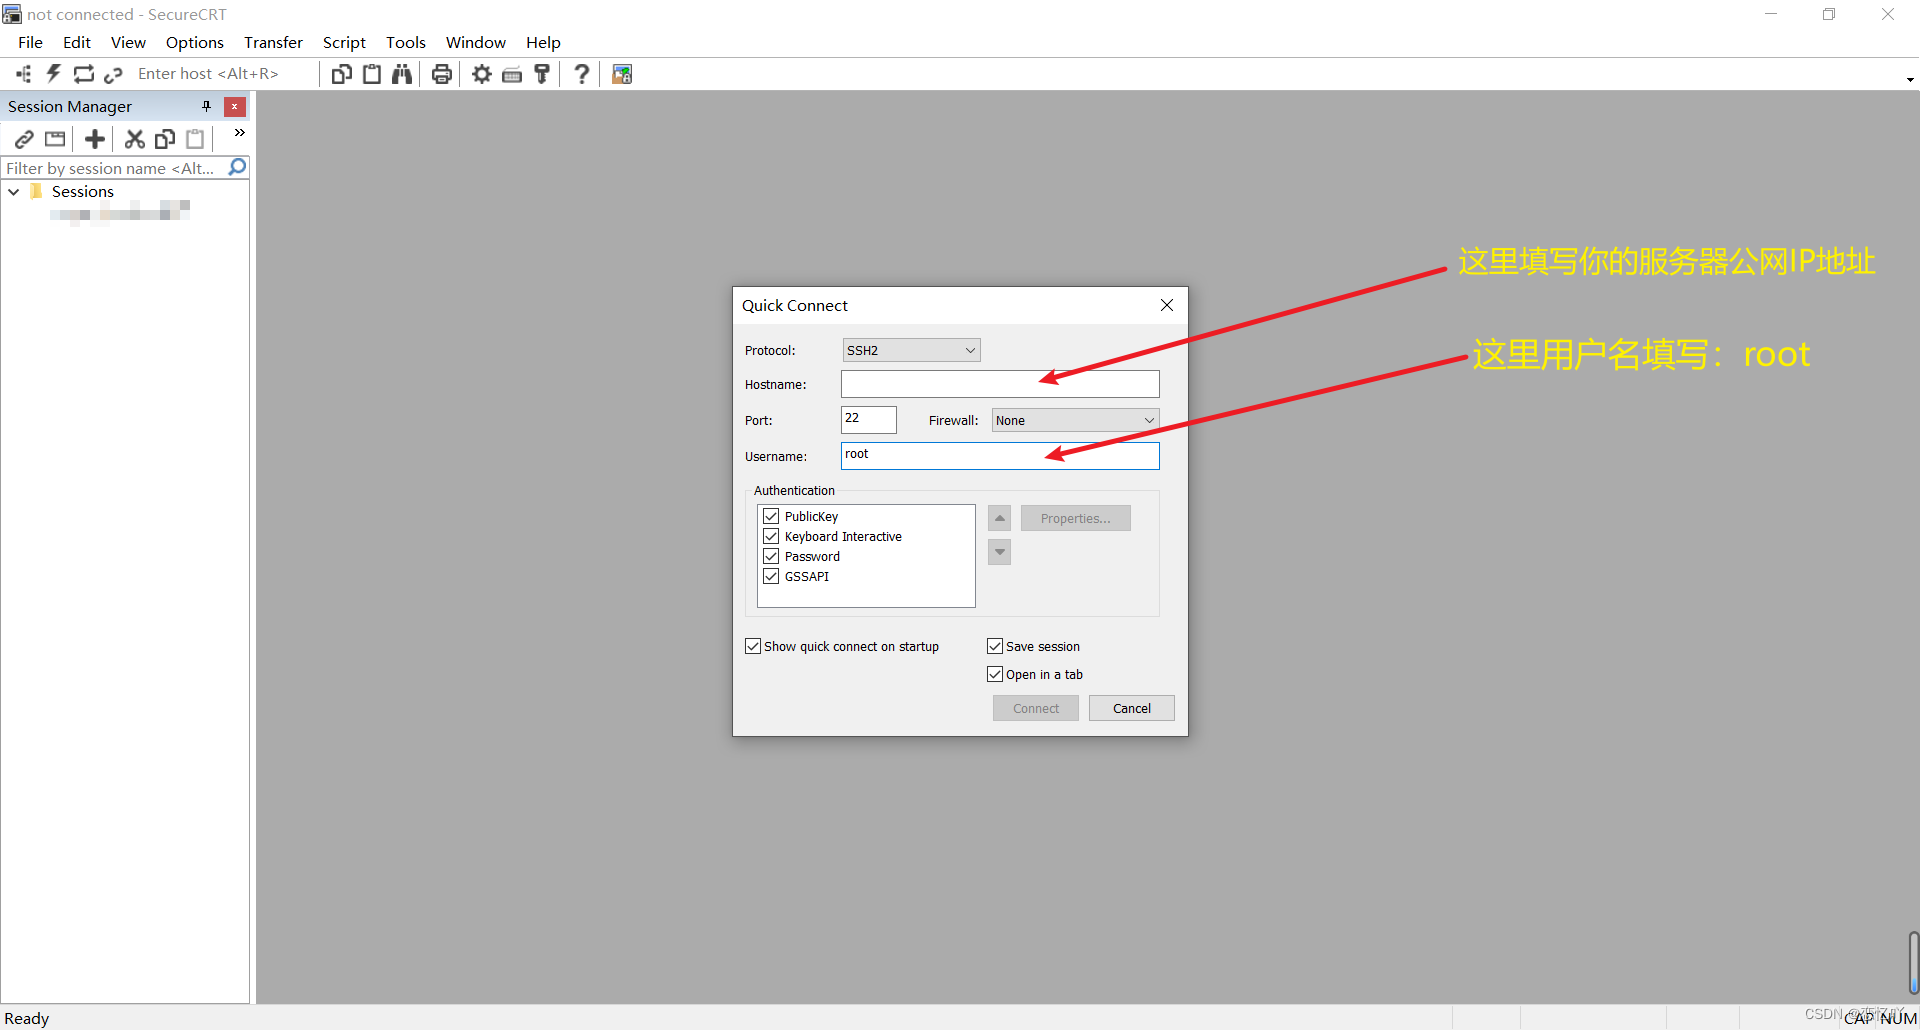Open the Protocol SSH2 dropdown
1920x1030 pixels.
coord(911,350)
